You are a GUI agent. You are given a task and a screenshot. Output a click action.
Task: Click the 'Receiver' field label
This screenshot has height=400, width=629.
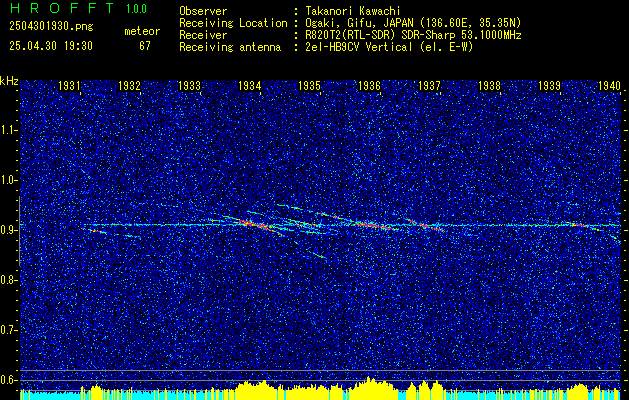[x=203, y=35]
